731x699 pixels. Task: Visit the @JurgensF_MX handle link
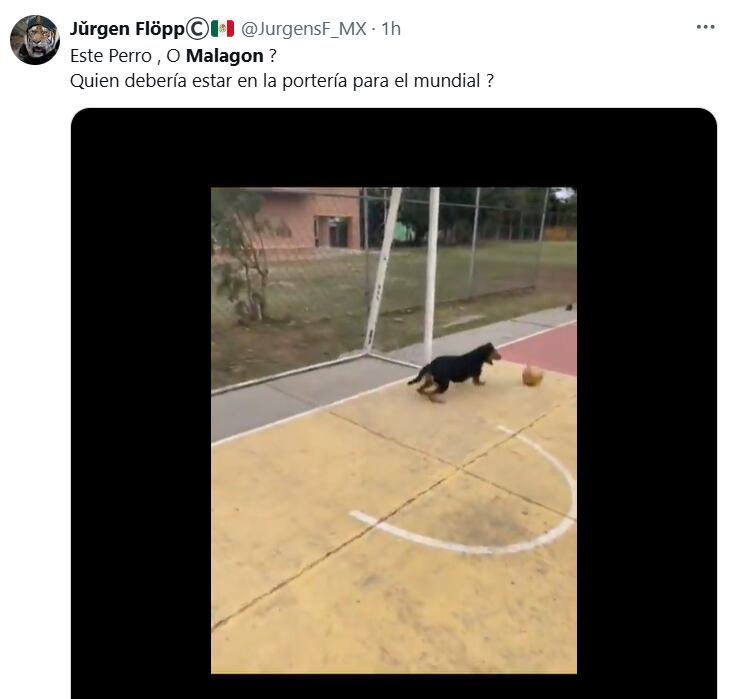[x=303, y=29]
